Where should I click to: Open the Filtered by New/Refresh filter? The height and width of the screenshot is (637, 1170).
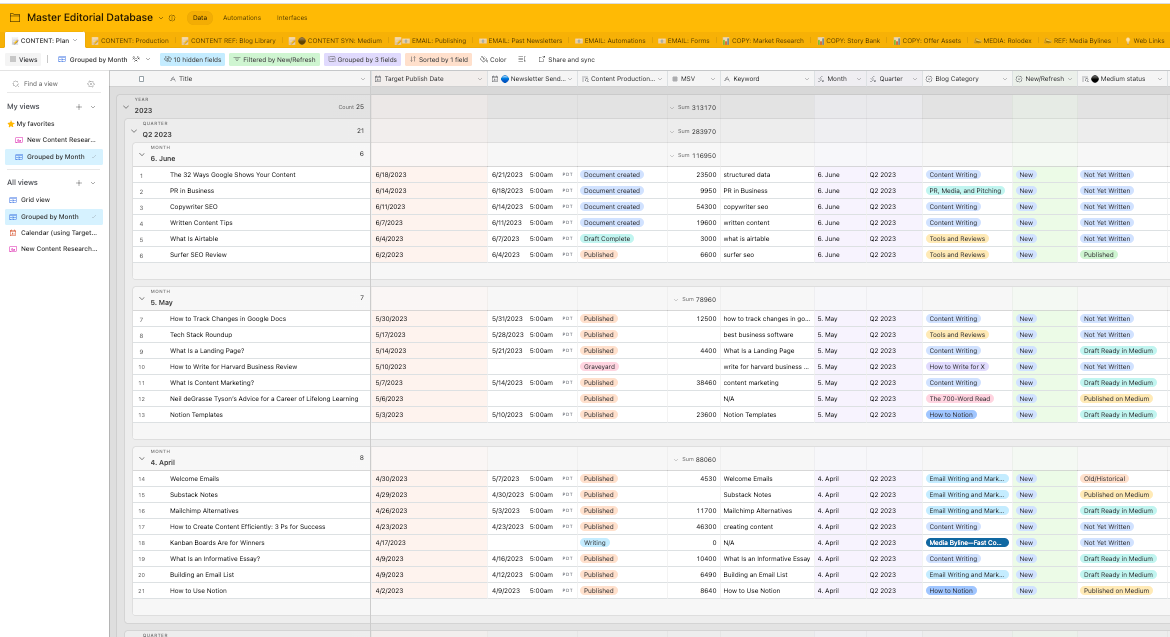(273, 59)
